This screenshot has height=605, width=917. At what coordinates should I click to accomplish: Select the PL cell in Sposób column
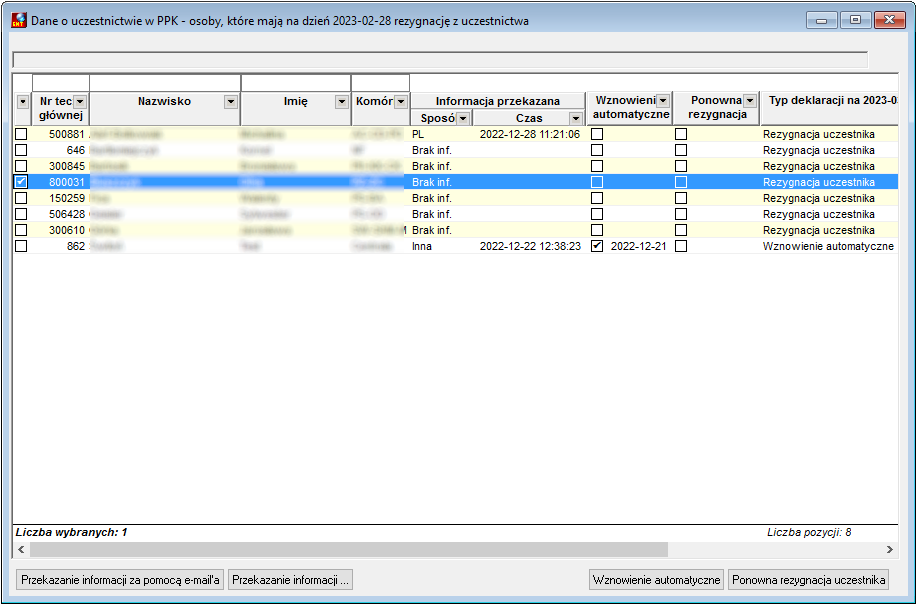click(441, 134)
